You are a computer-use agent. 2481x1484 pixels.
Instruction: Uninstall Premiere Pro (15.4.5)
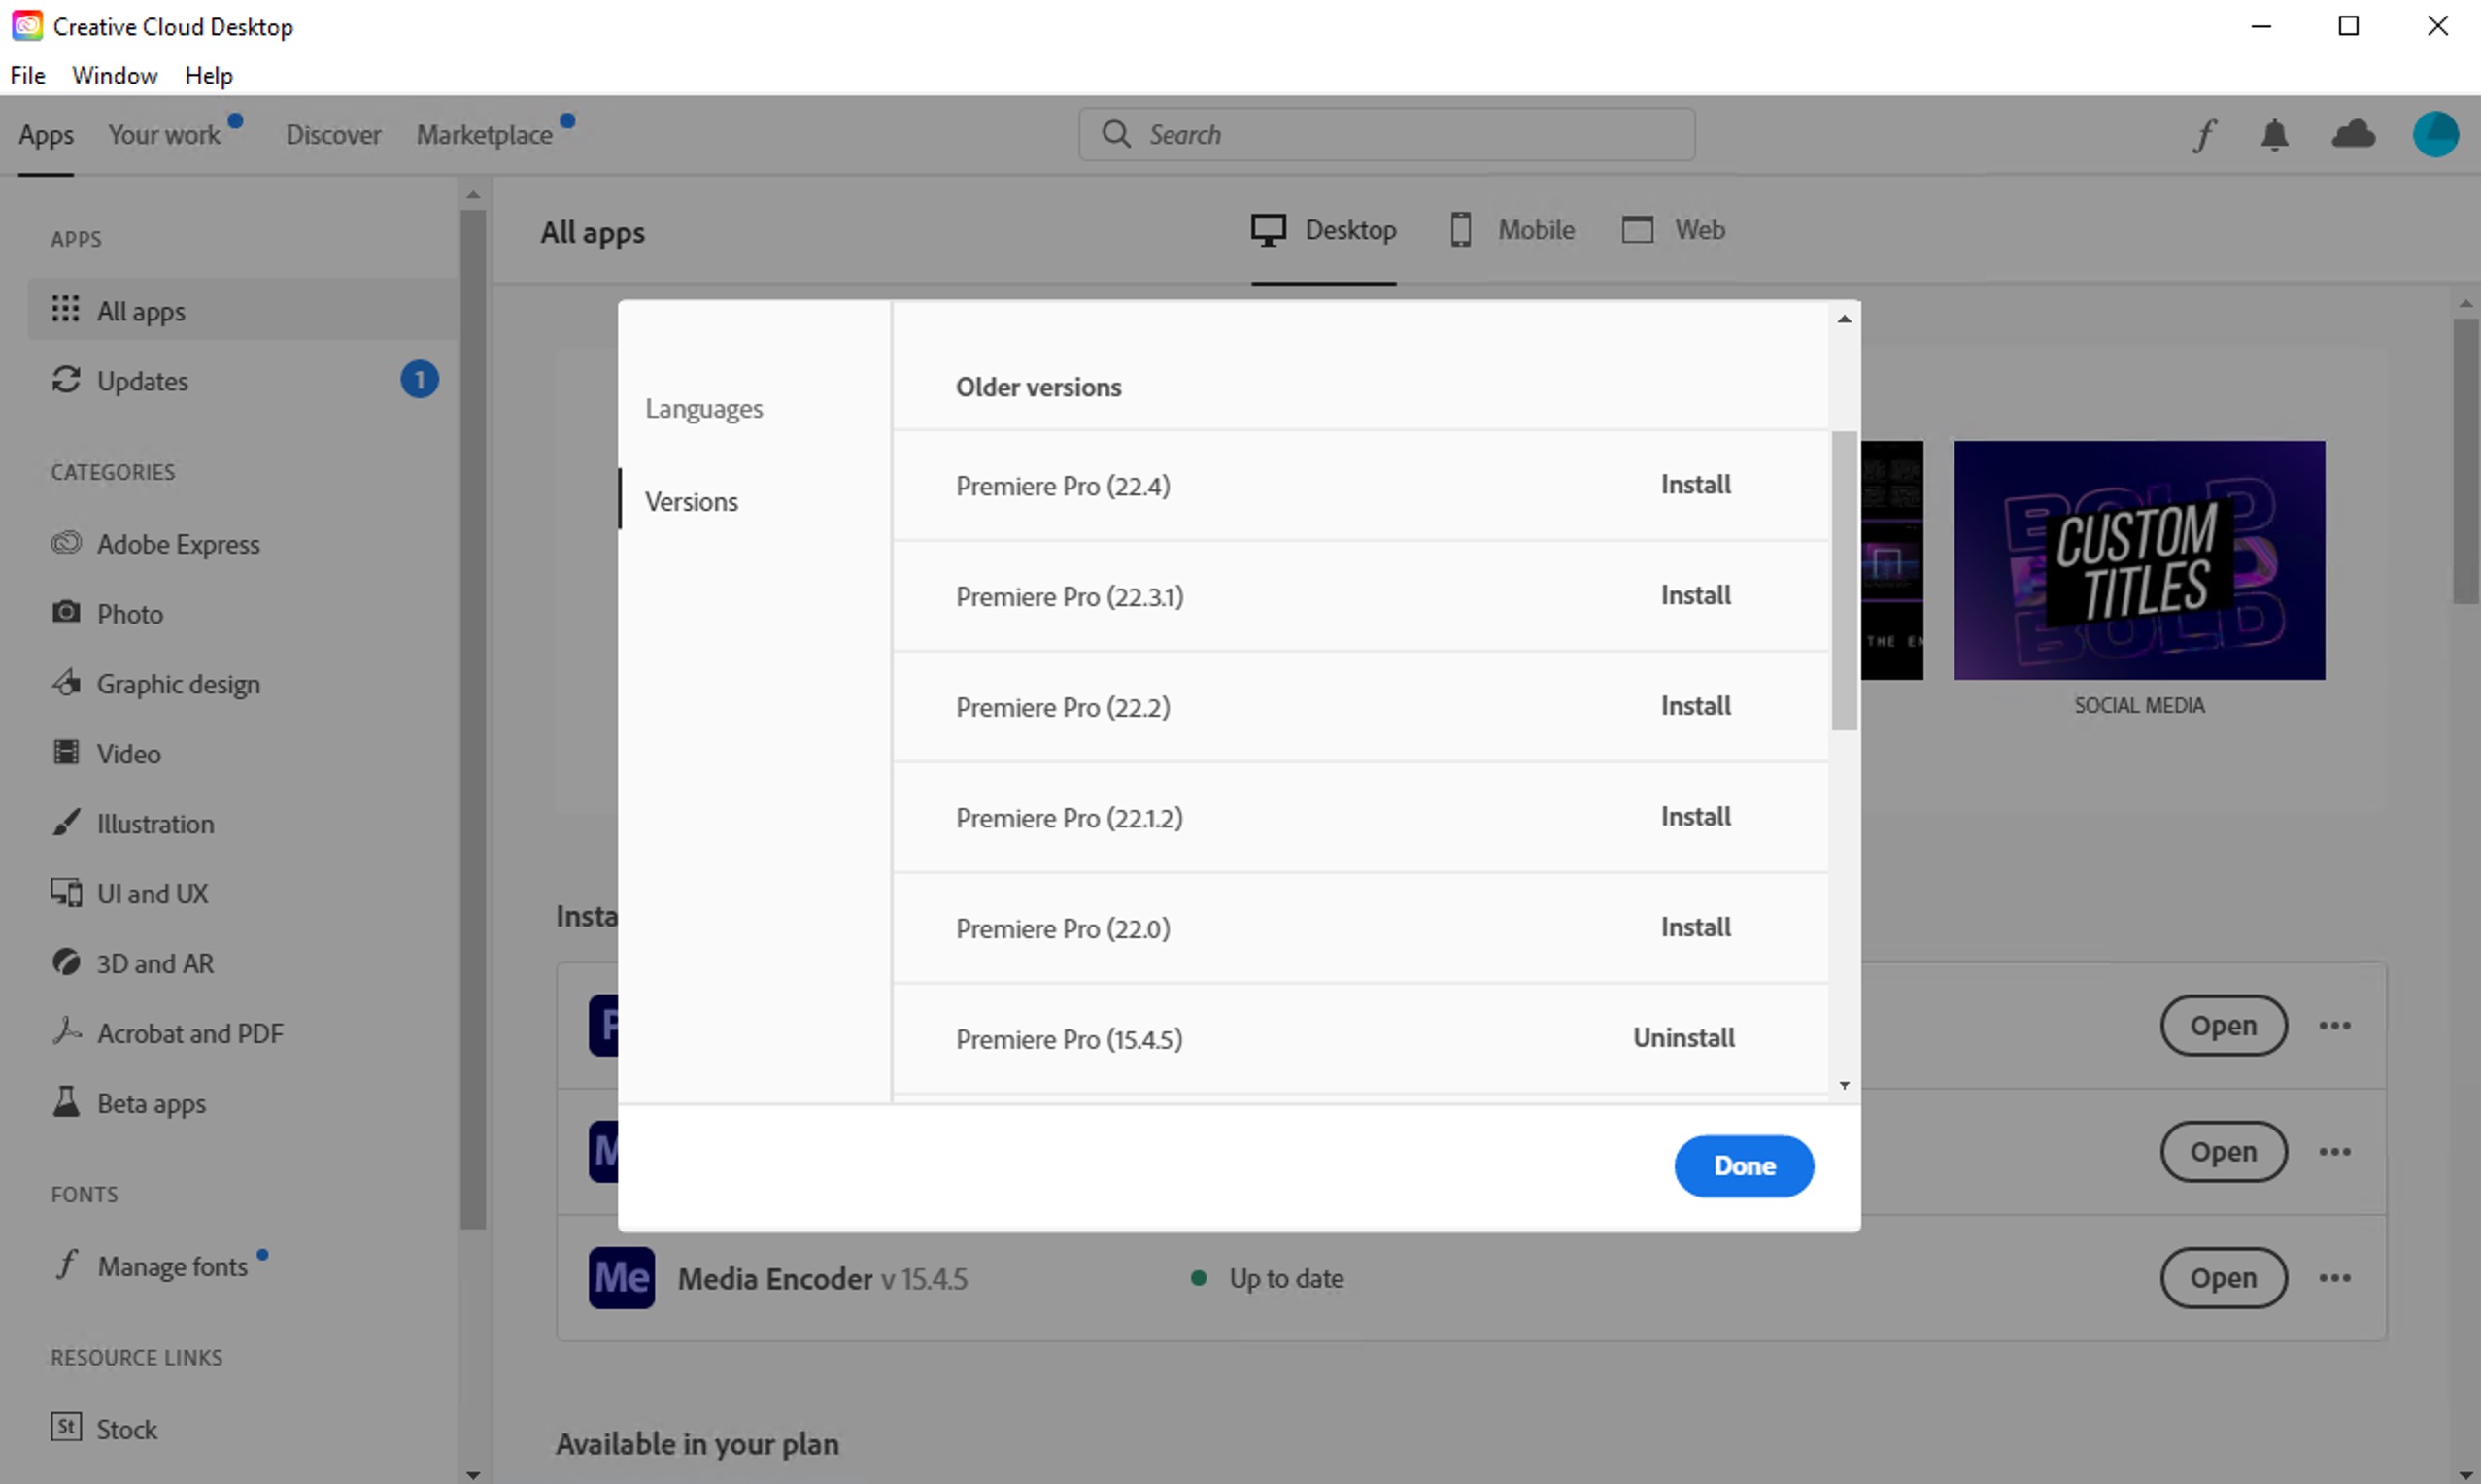[1684, 1038]
